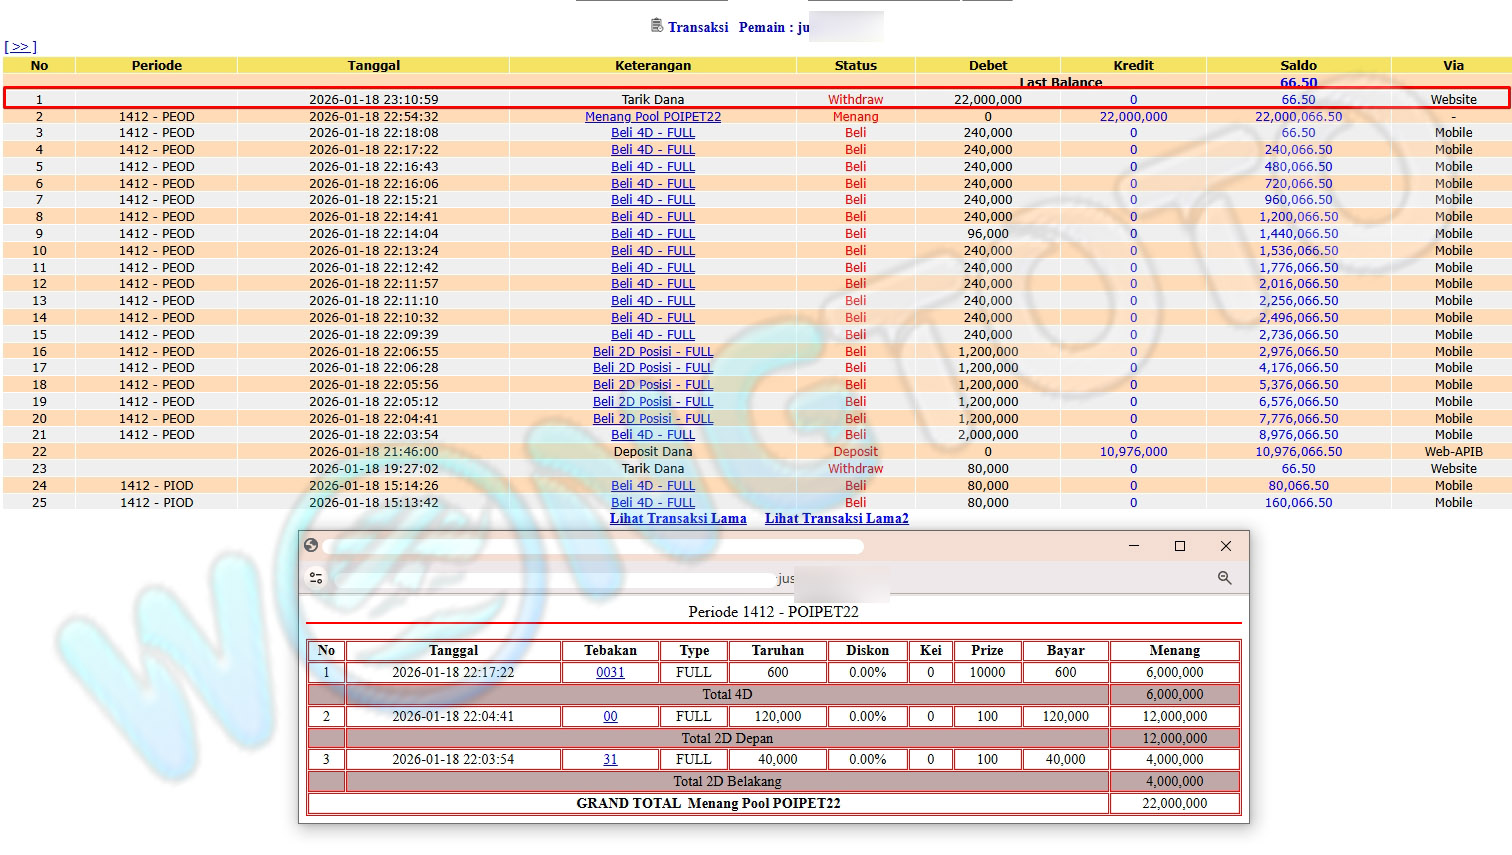Open Lihat Transaksi Lama link
Image resolution: width=1512 pixels, height=855 pixels.
pos(678,518)
